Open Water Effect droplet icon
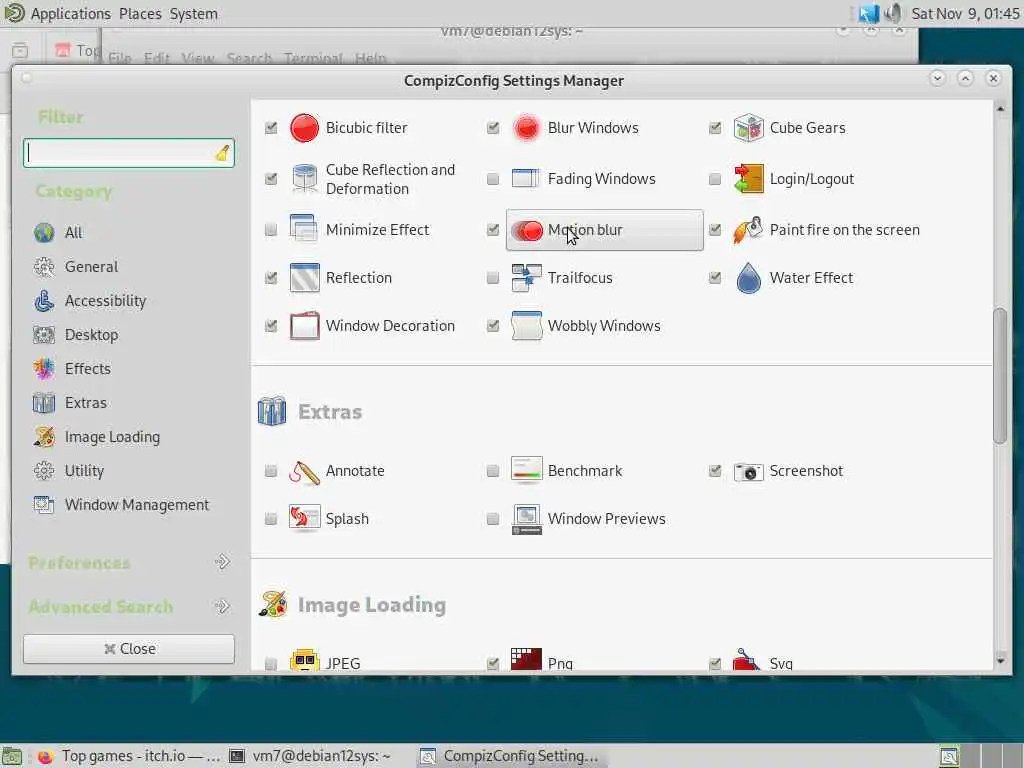 pos(748,278)
